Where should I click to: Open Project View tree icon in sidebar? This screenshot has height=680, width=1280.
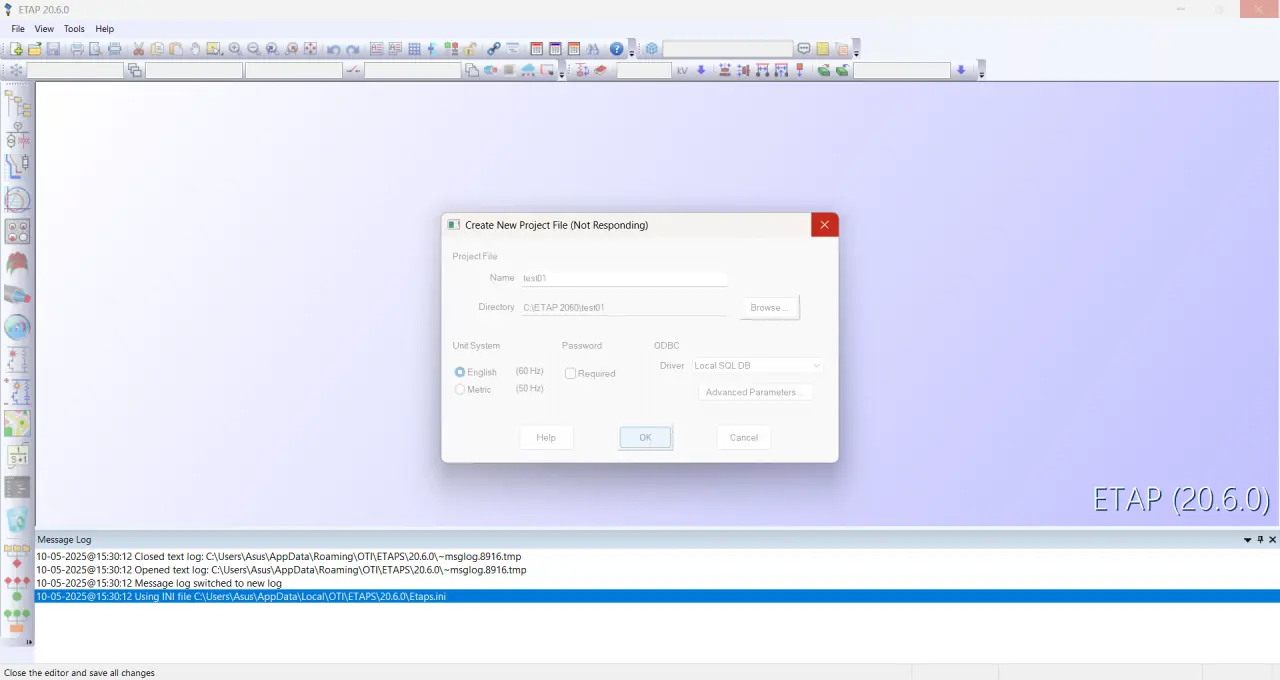click(17, 103)
